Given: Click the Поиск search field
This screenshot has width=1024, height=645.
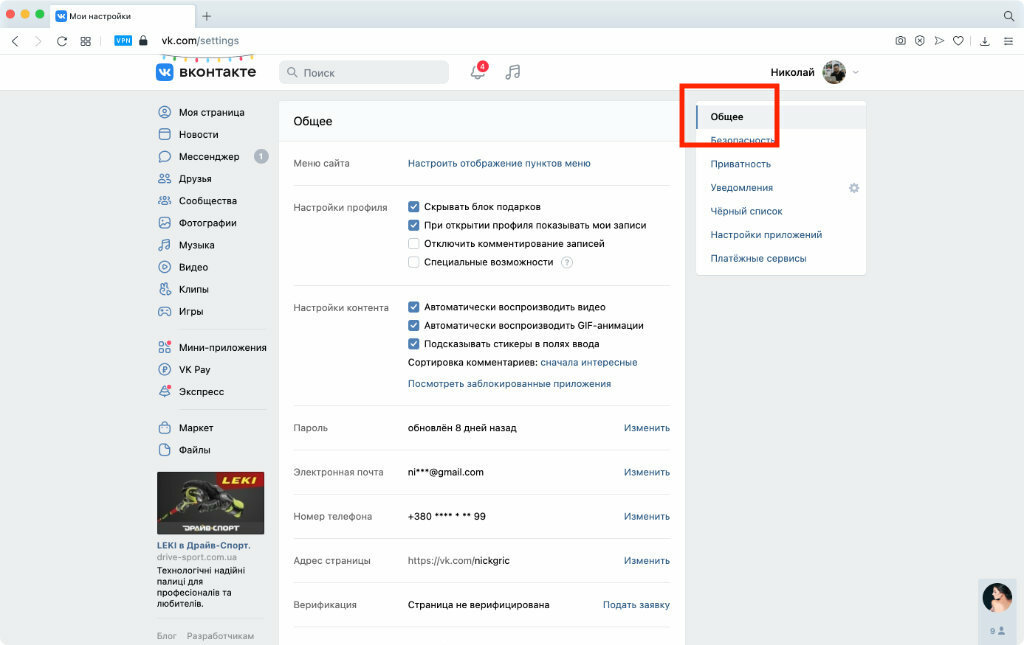Looking at the screenshot, I should [x=364, y=72].
